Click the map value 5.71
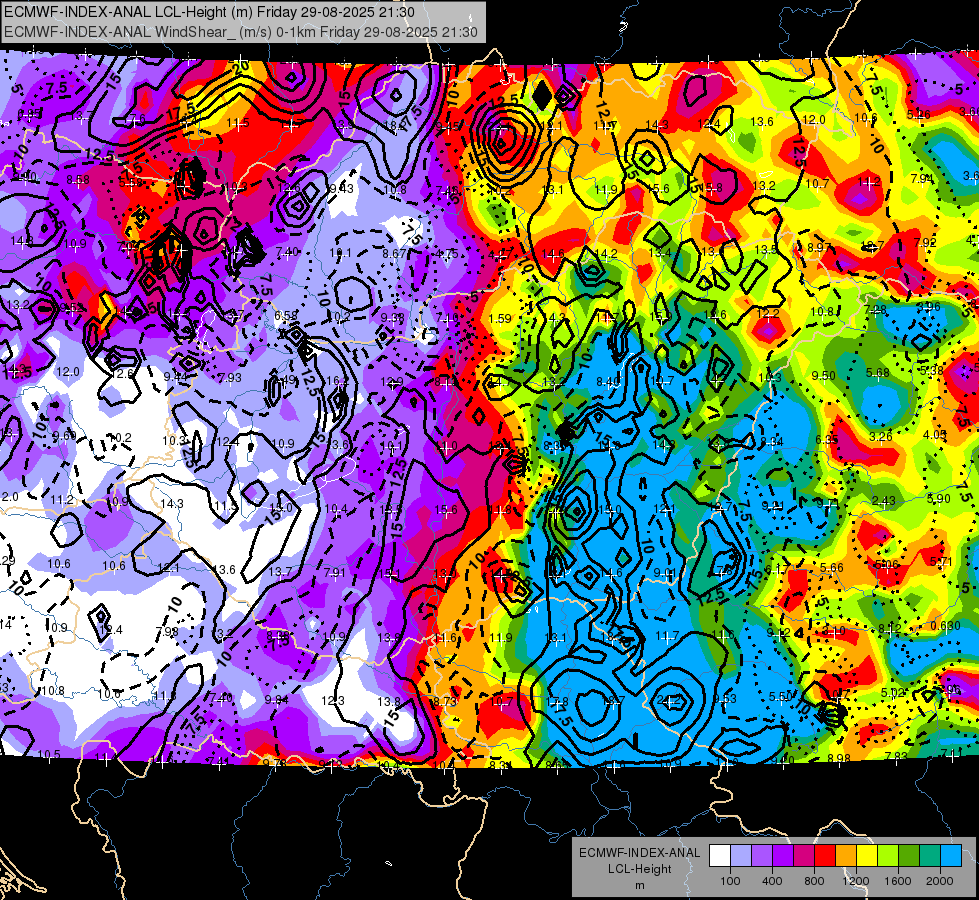The width and height of the screenshot is (979, 900). pyautogui.click(x=941, y=561)
